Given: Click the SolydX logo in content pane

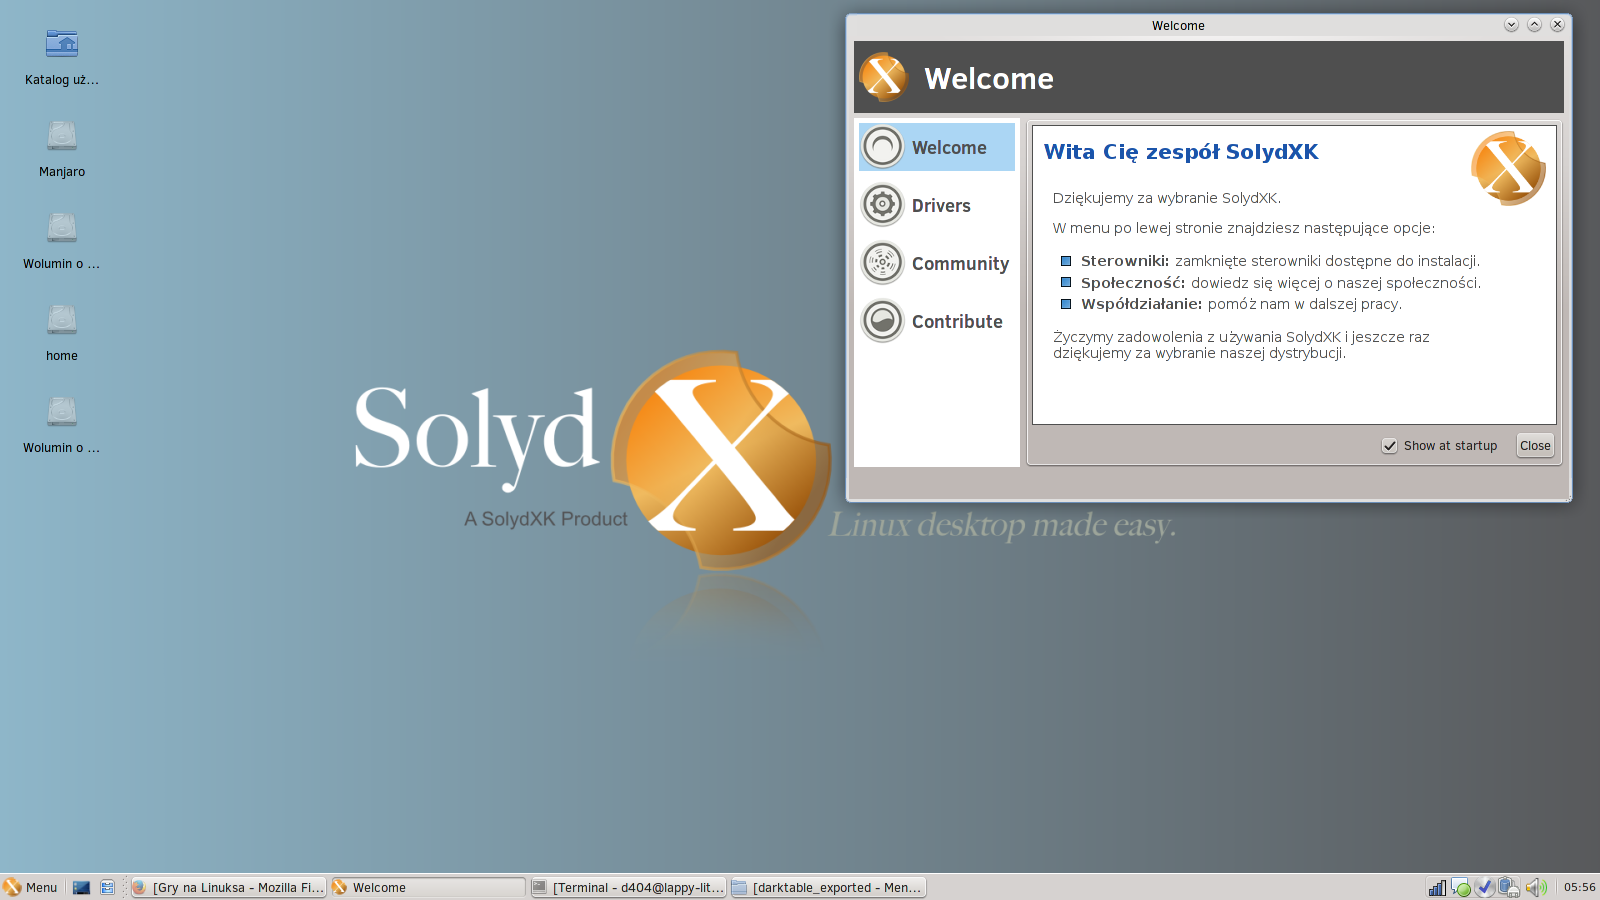Looking at the screenshot, I should click(x=1508, y=168).
